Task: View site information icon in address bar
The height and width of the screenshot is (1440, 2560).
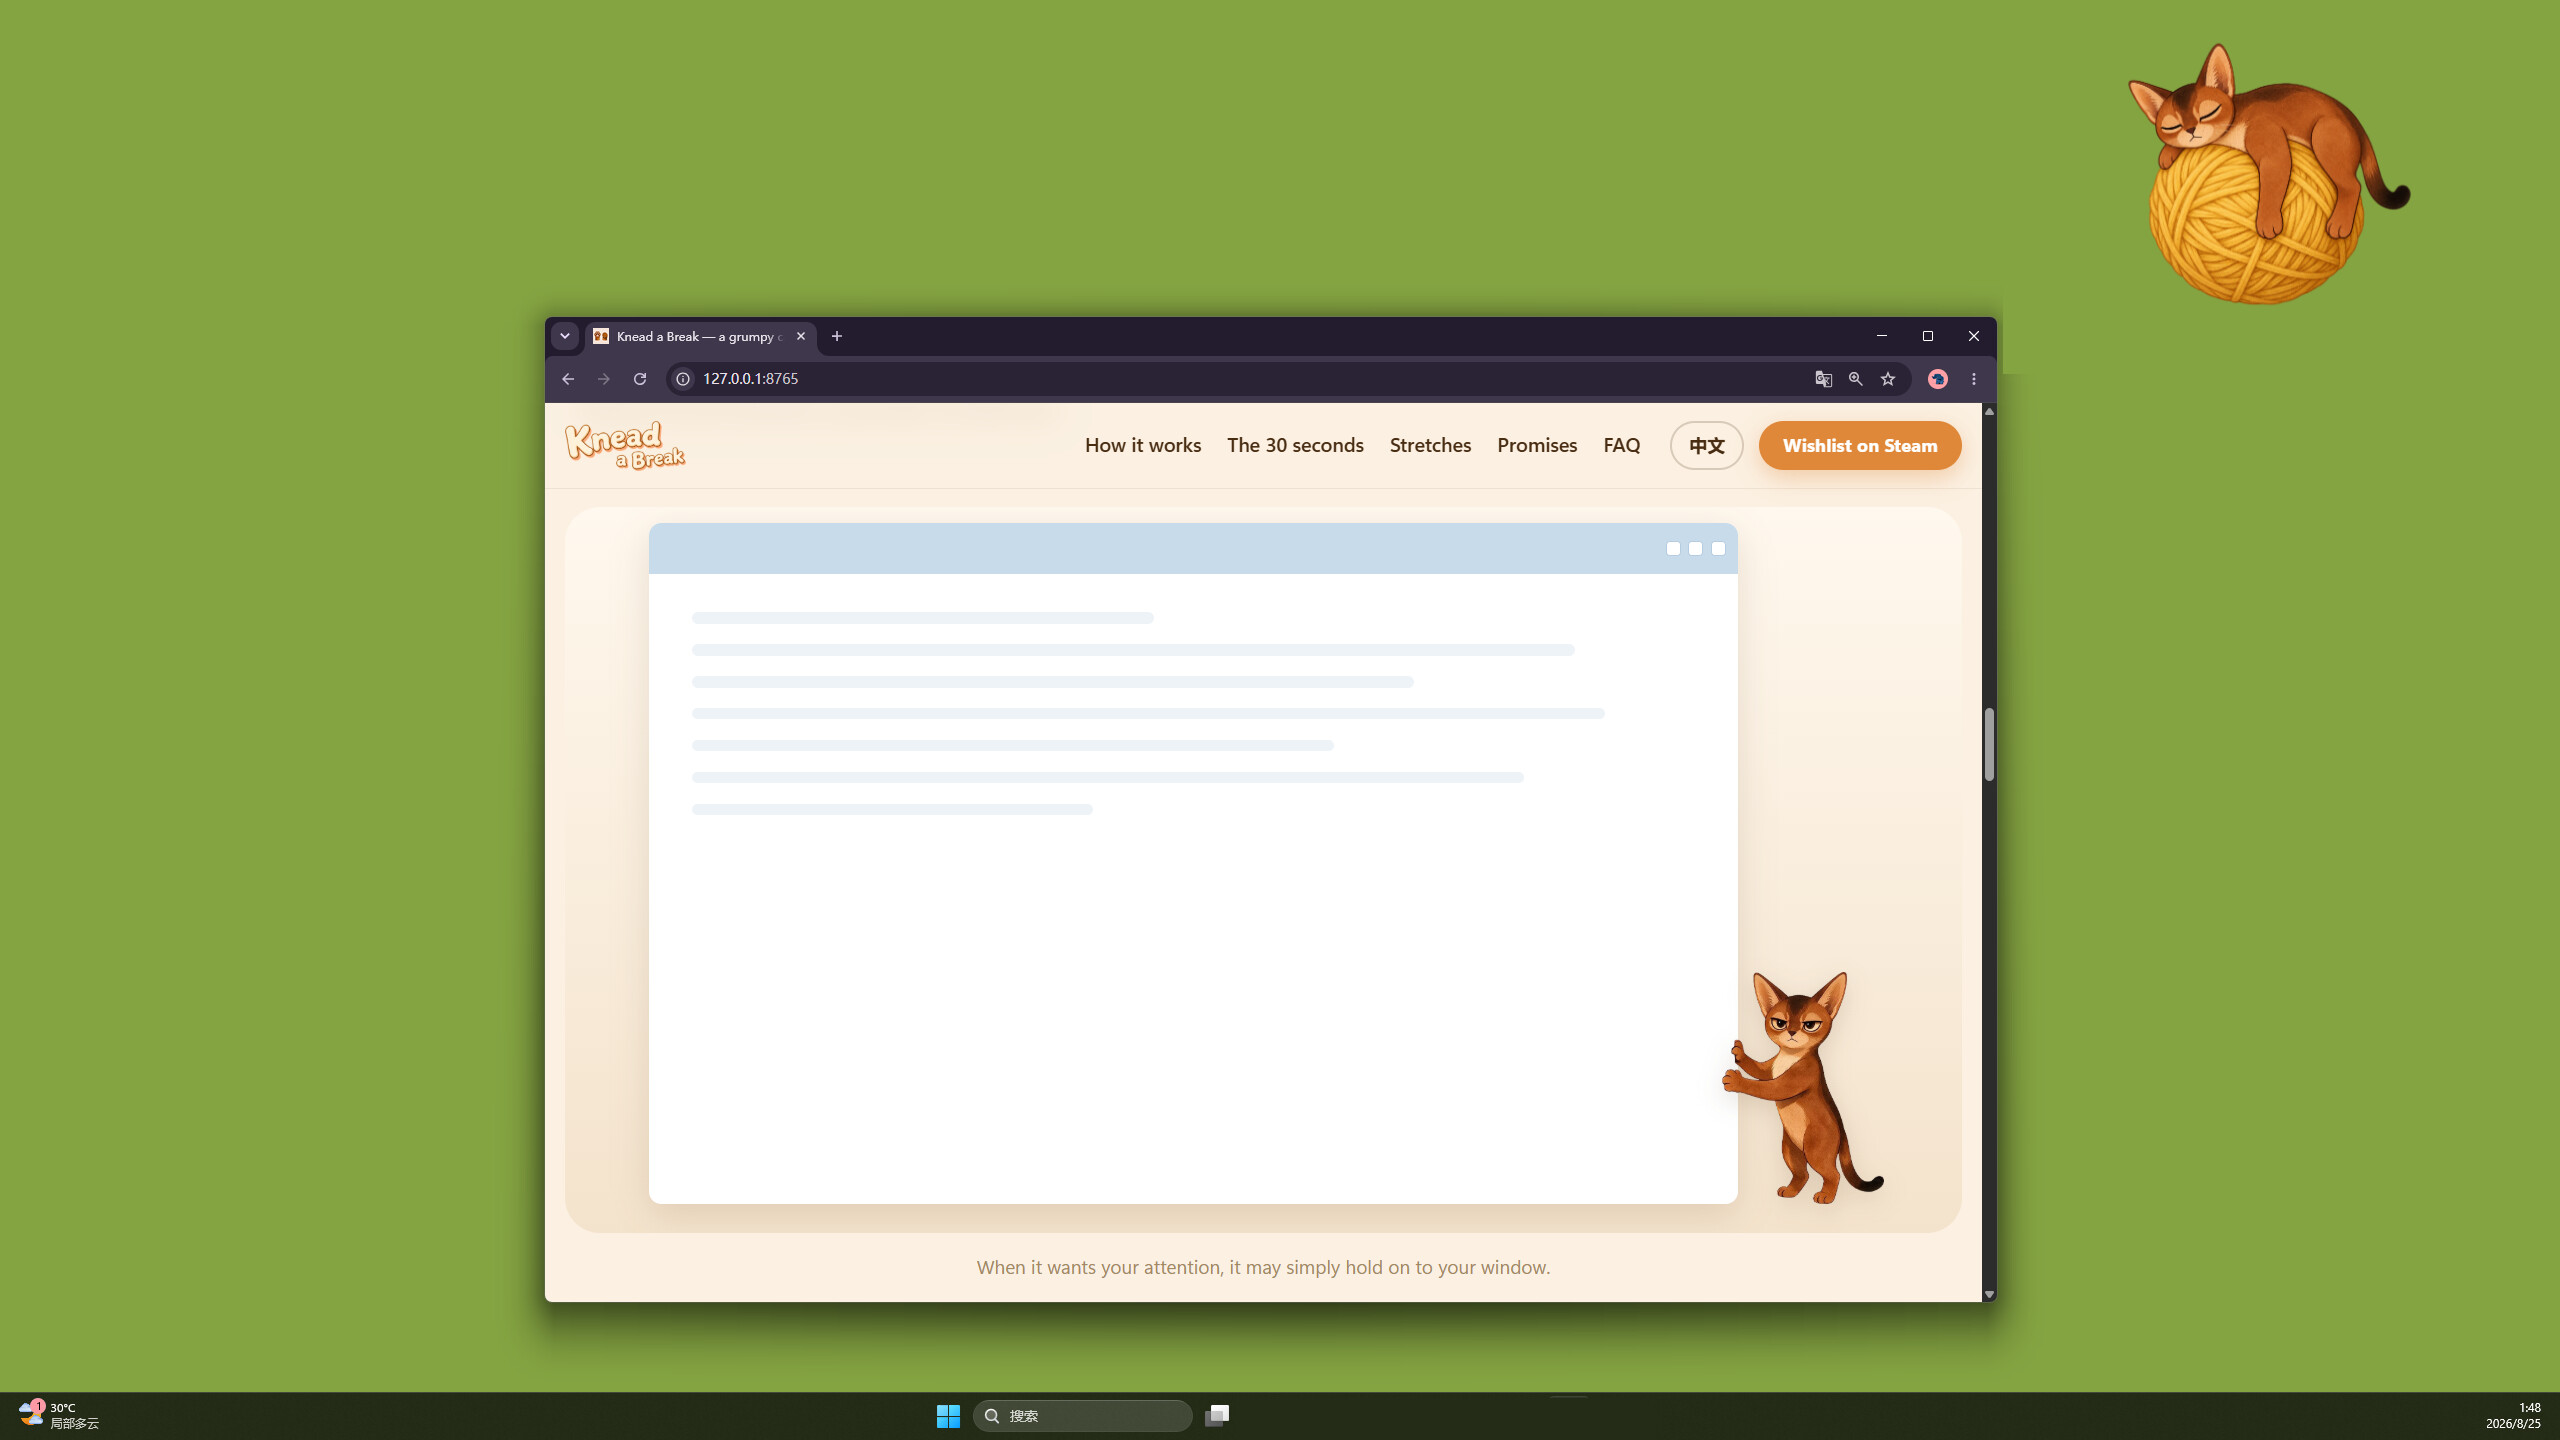Action: [683, 379]
